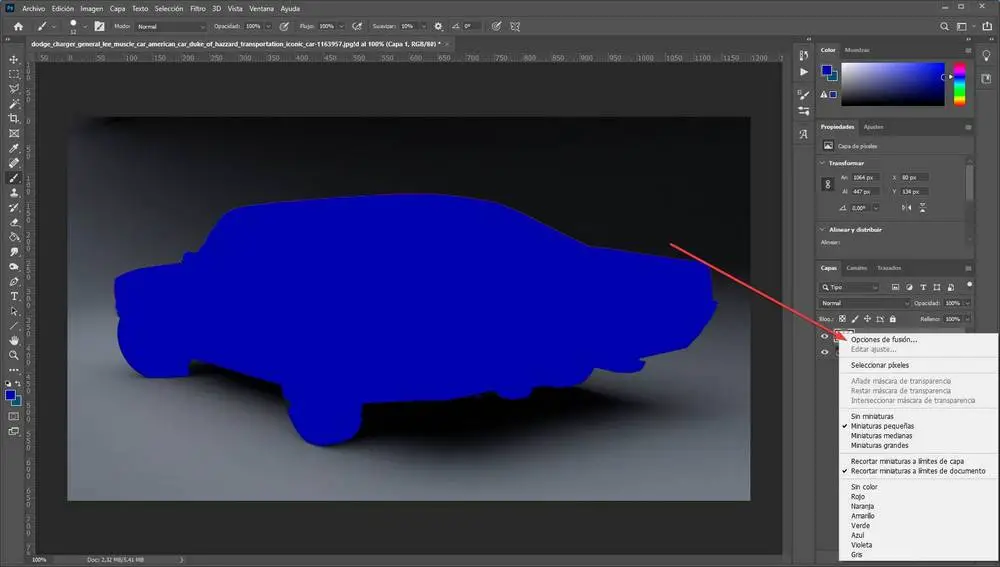Open the Filtro menu
1000x567 pixels.
click(x=198, y=8)
